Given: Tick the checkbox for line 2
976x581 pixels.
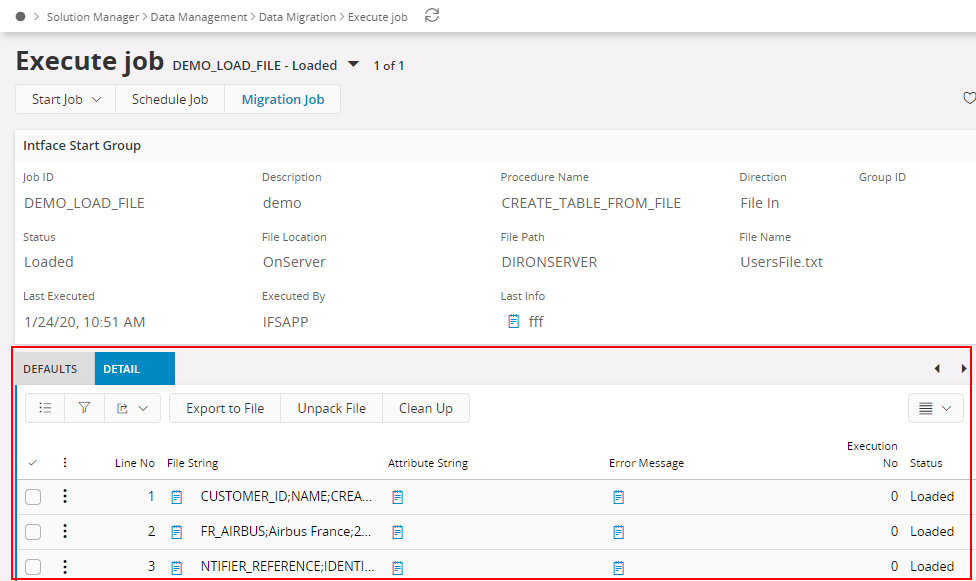Looking at the screenshot, I should point(33,532).
